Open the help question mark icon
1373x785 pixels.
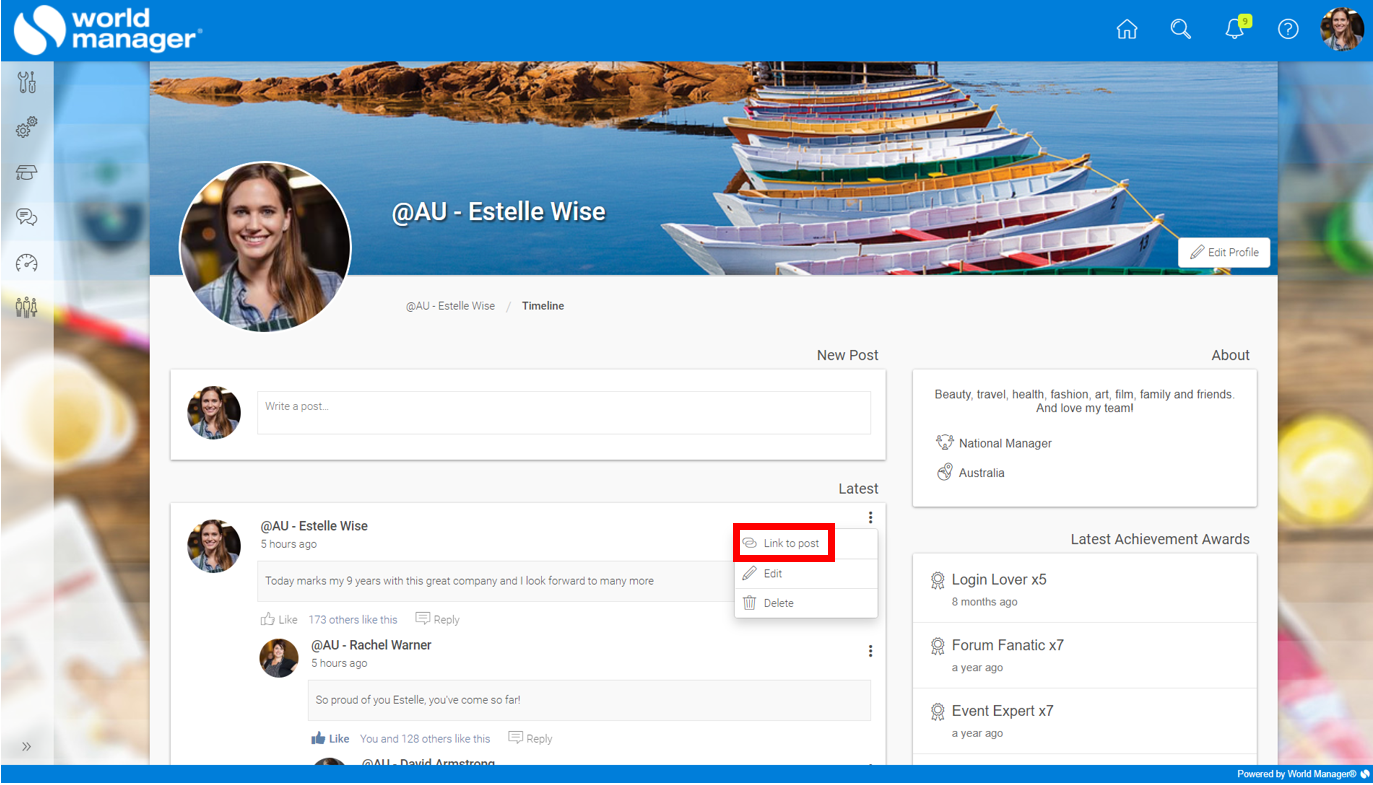(1288, 30)
